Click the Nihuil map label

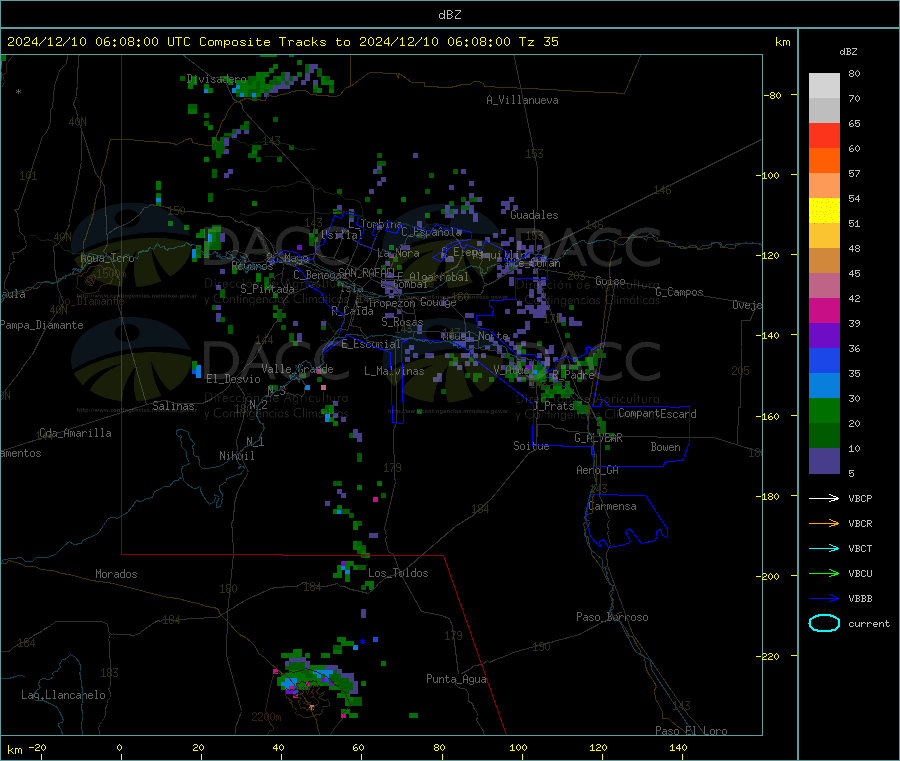tap(236, 456)
